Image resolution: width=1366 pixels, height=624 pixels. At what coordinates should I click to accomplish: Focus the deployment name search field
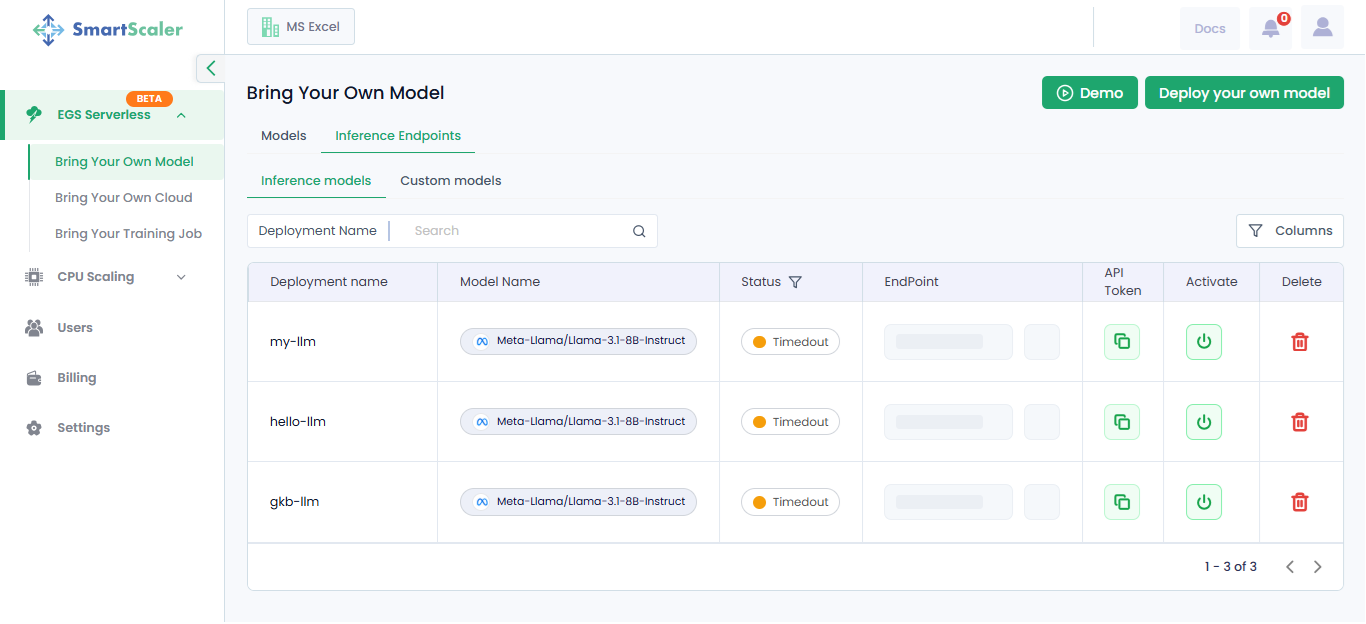point(515,231)
